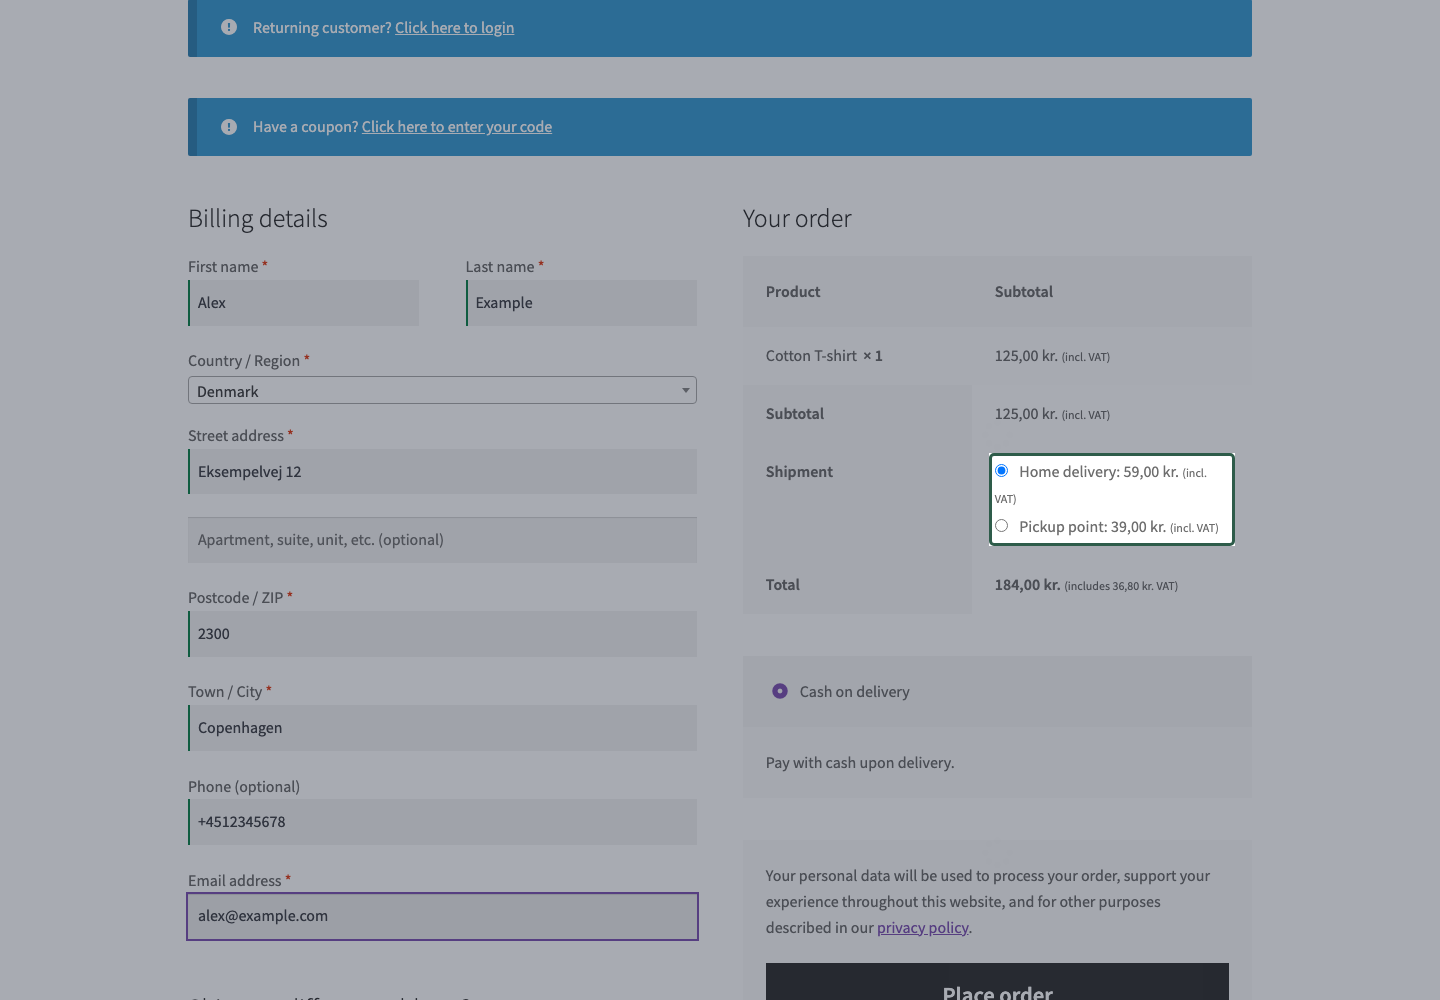Click the 'Total' row label
Viewport: 1440px width, 1000px height.
tap(783, 585)
